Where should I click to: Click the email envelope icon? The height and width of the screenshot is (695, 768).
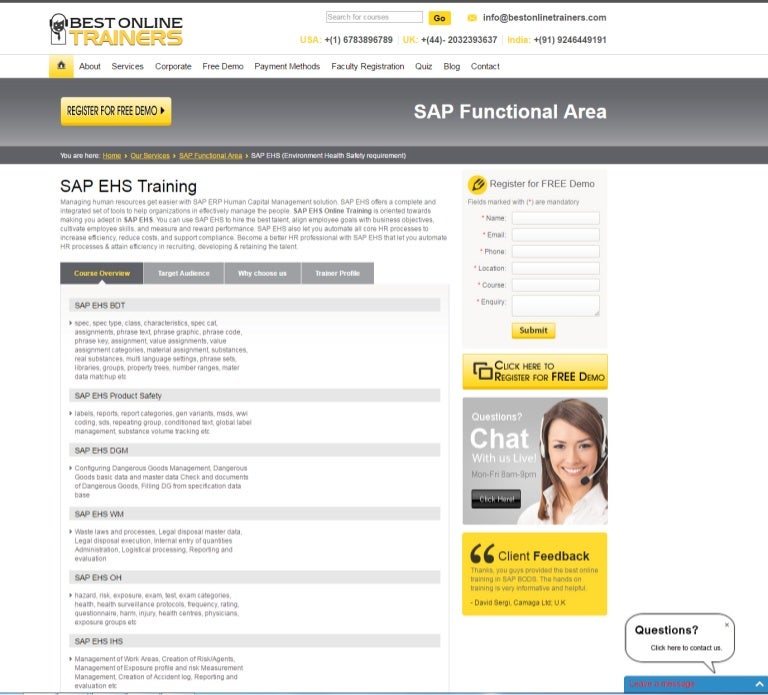(x=472, y=18)
